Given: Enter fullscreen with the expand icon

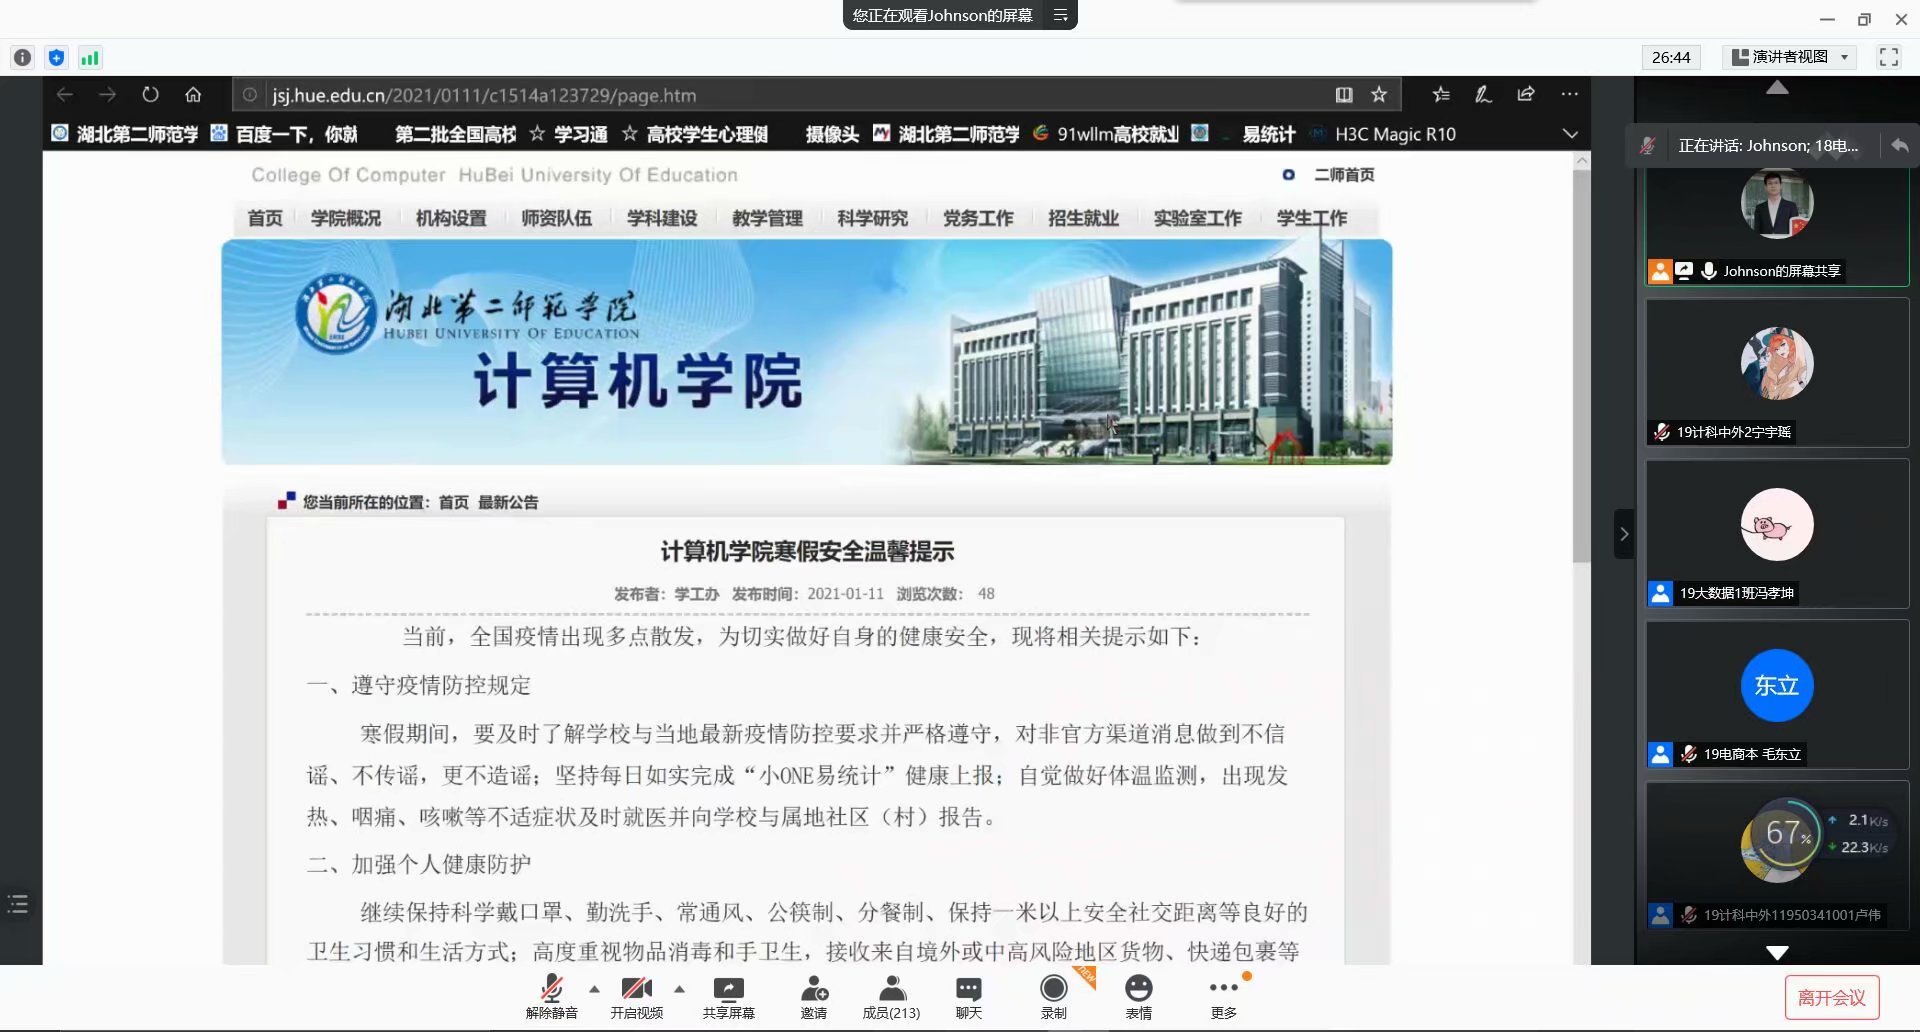Looking at the screenshot, I should 1888,57.
